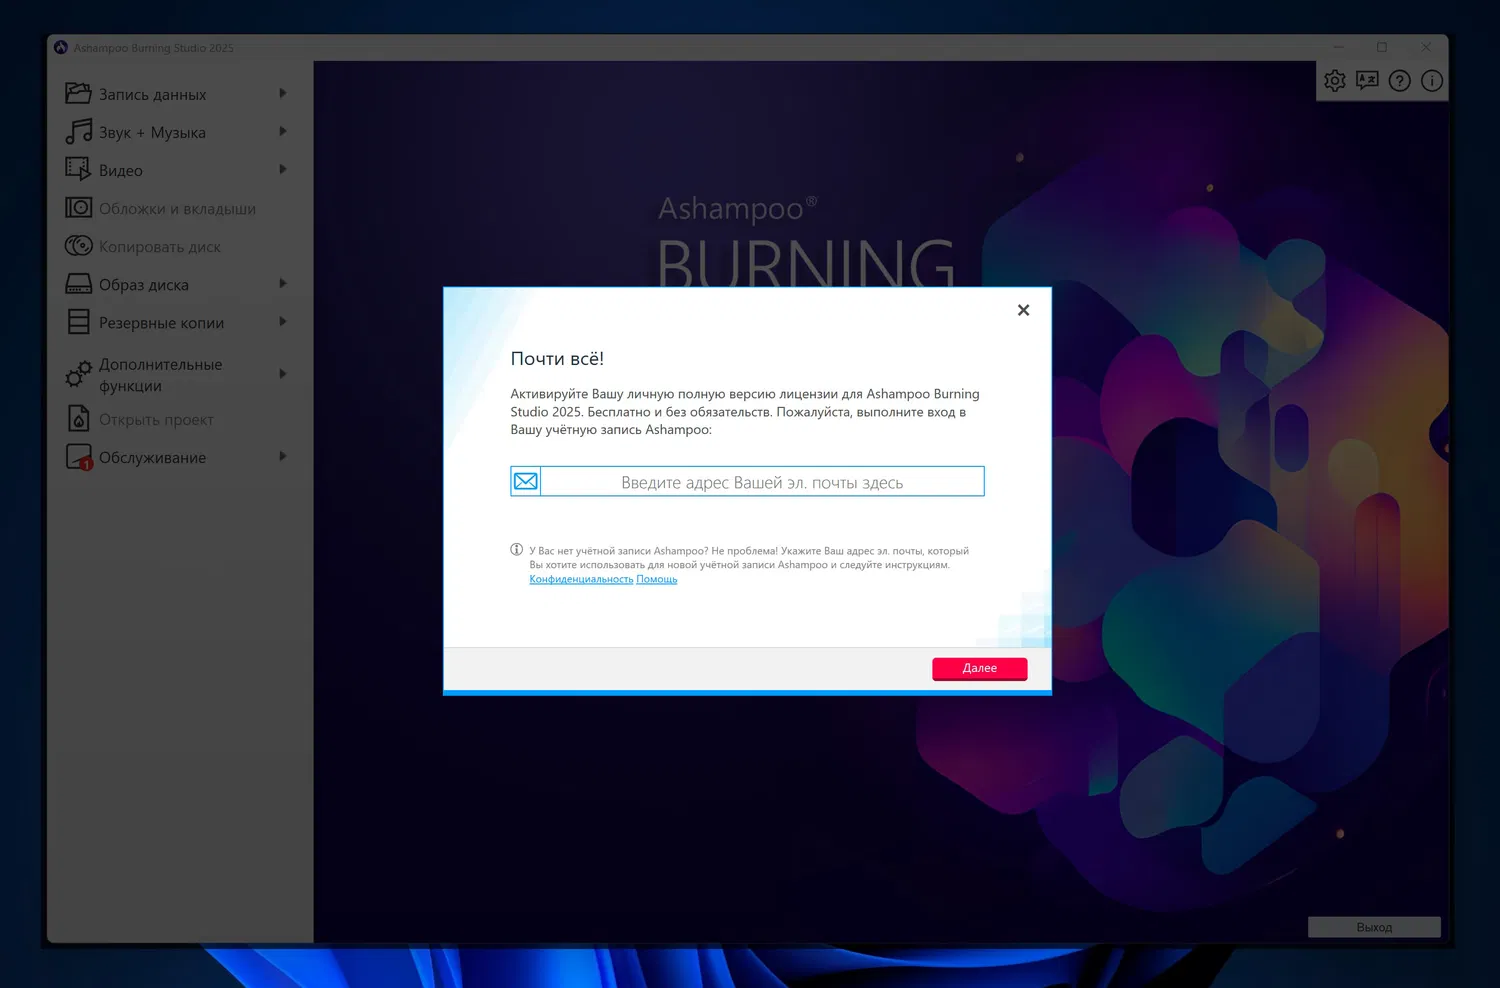Image resolution: width=1500 pixels, height=988 pixels.
Task: Close the Ashampoo Burning Studio window
Action: click(x=1426, y=47)
